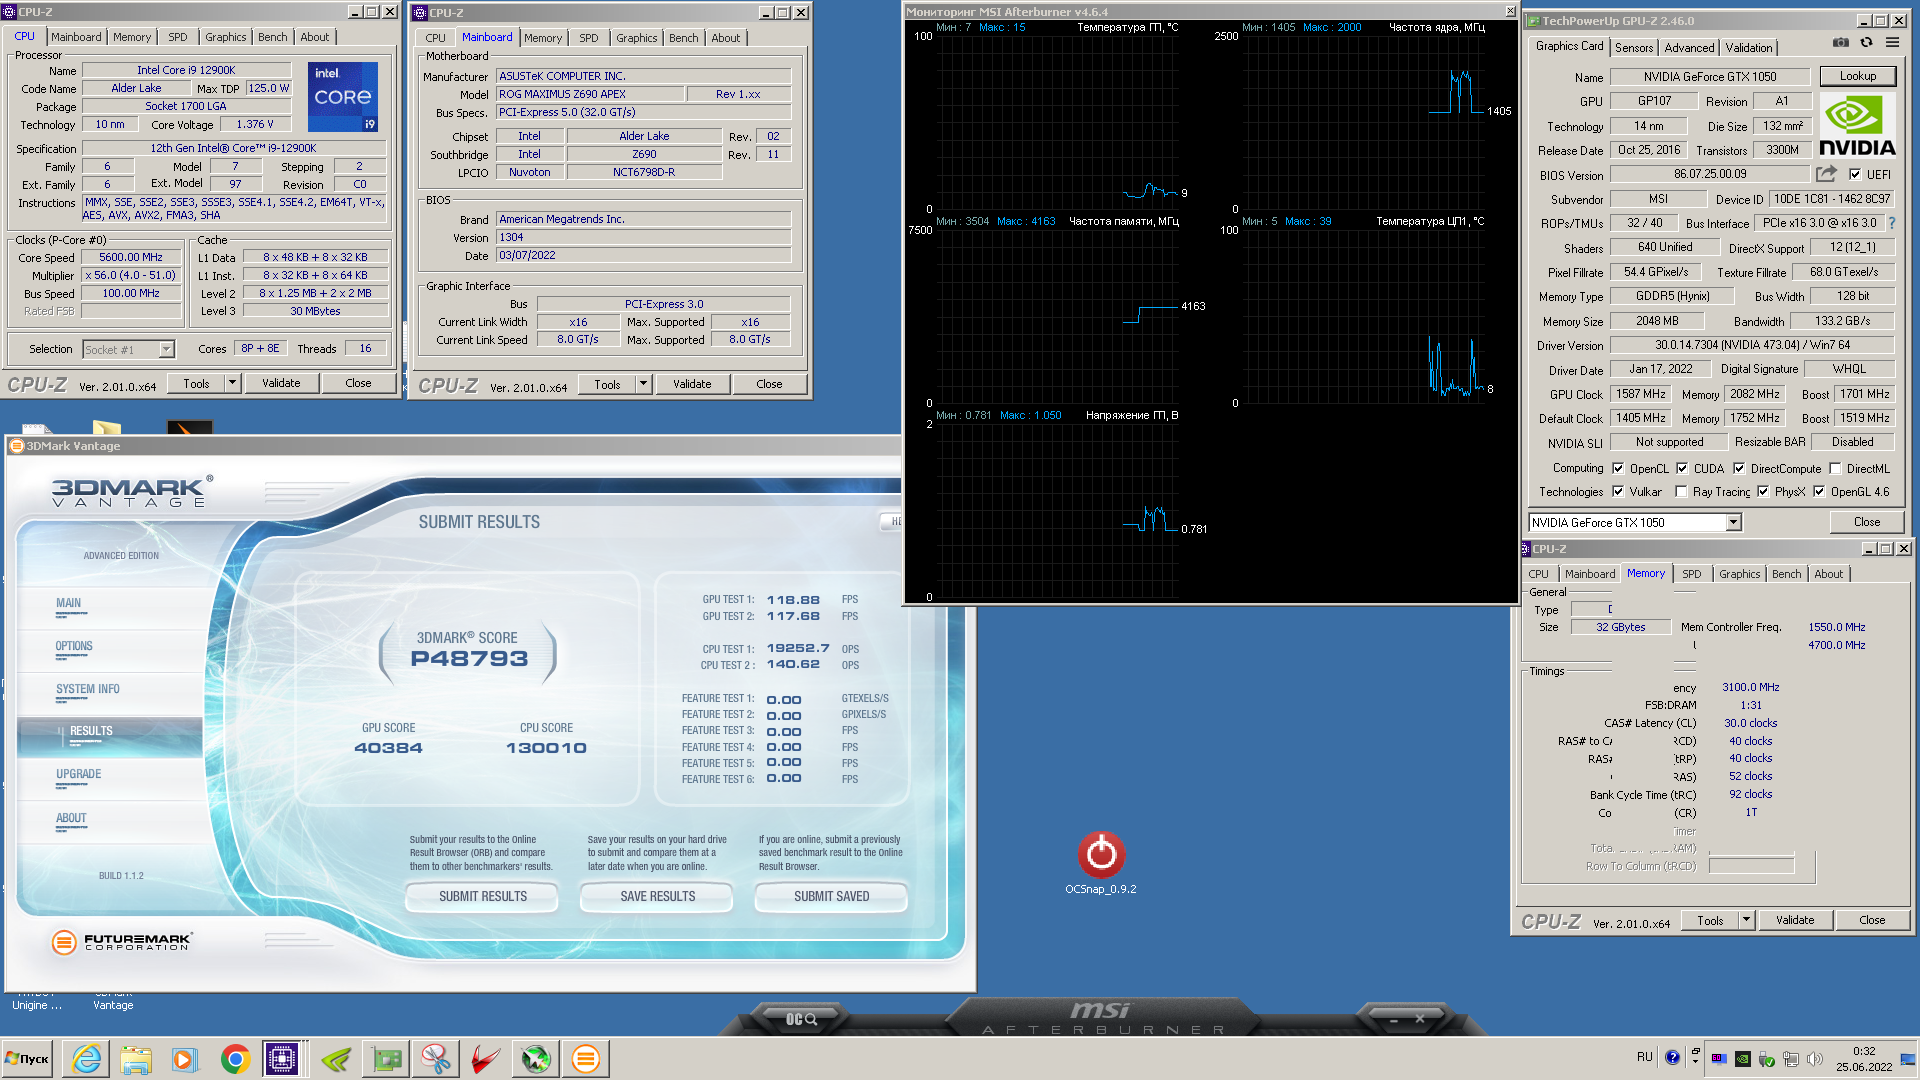Image resolution: width=1920 pixels, height=1080 pixels.
Task: Click the green globe-arrow taskbar icon
Action: [536, 1058]
